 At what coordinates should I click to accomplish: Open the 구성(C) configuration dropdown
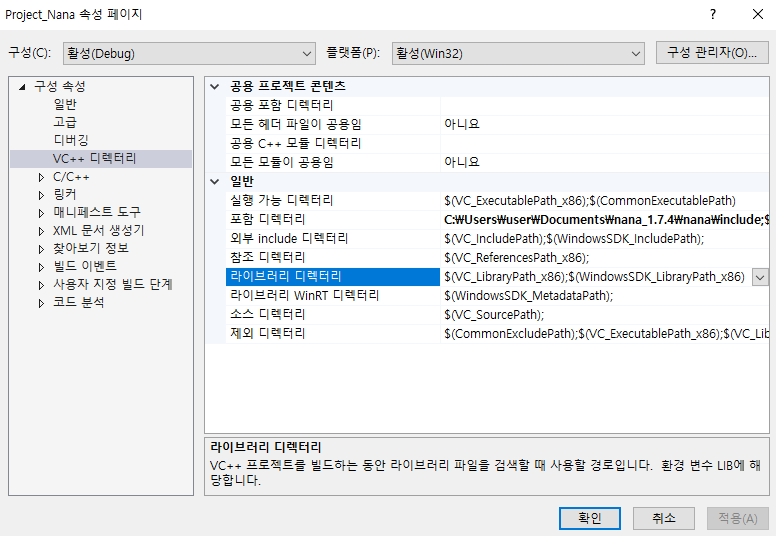[189, 53]
